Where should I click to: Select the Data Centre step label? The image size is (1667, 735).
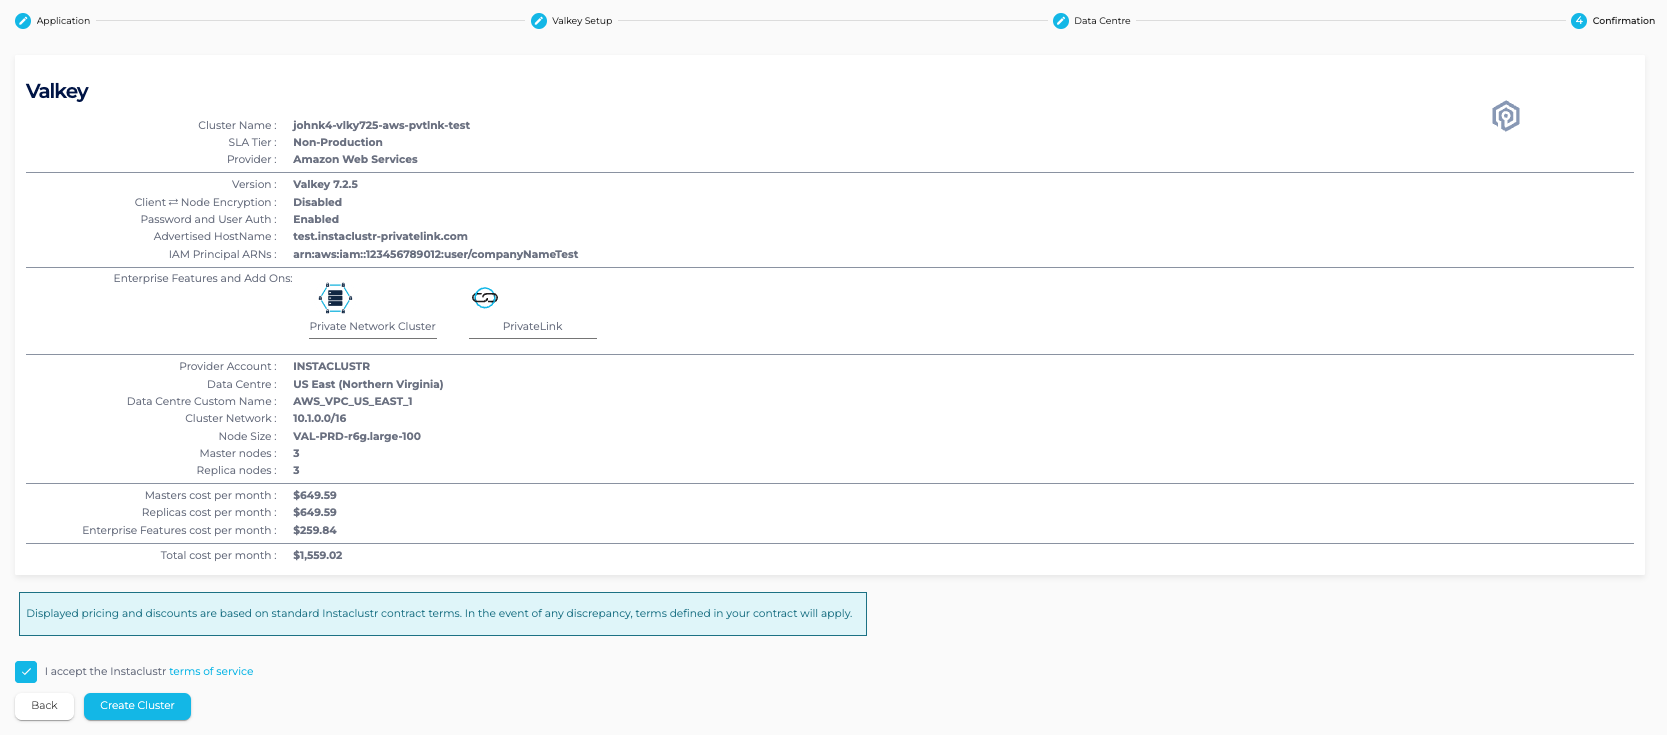tap(1102, 21)
